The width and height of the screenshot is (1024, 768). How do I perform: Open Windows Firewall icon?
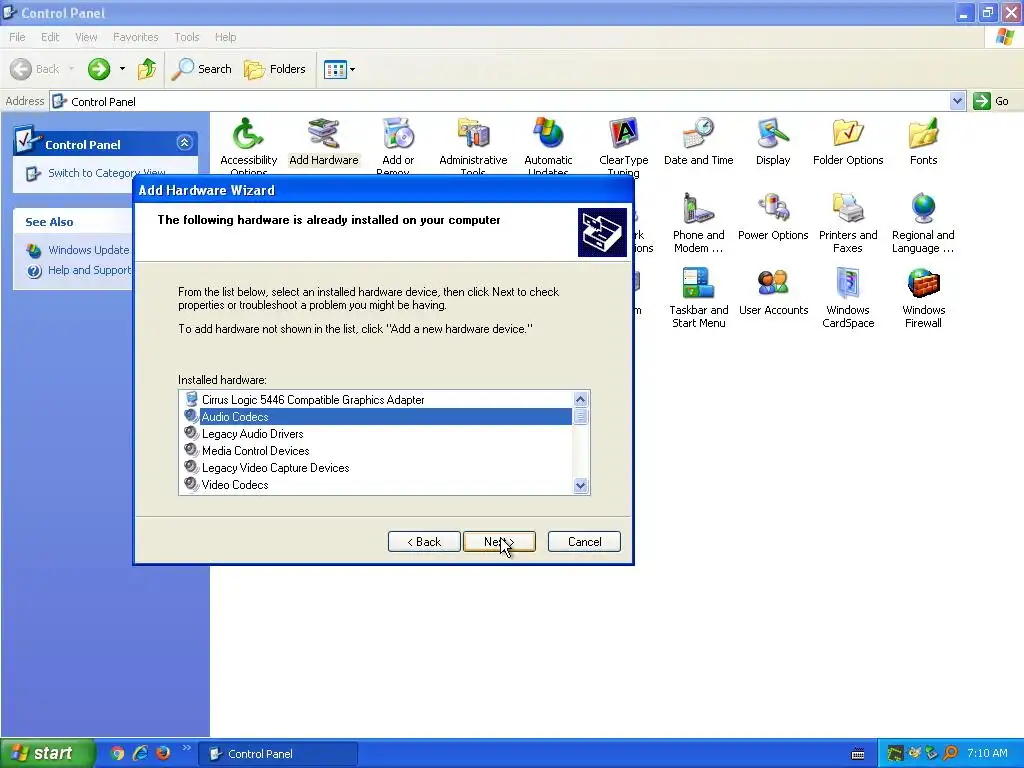pyautogui.click(x=923, y=298)
